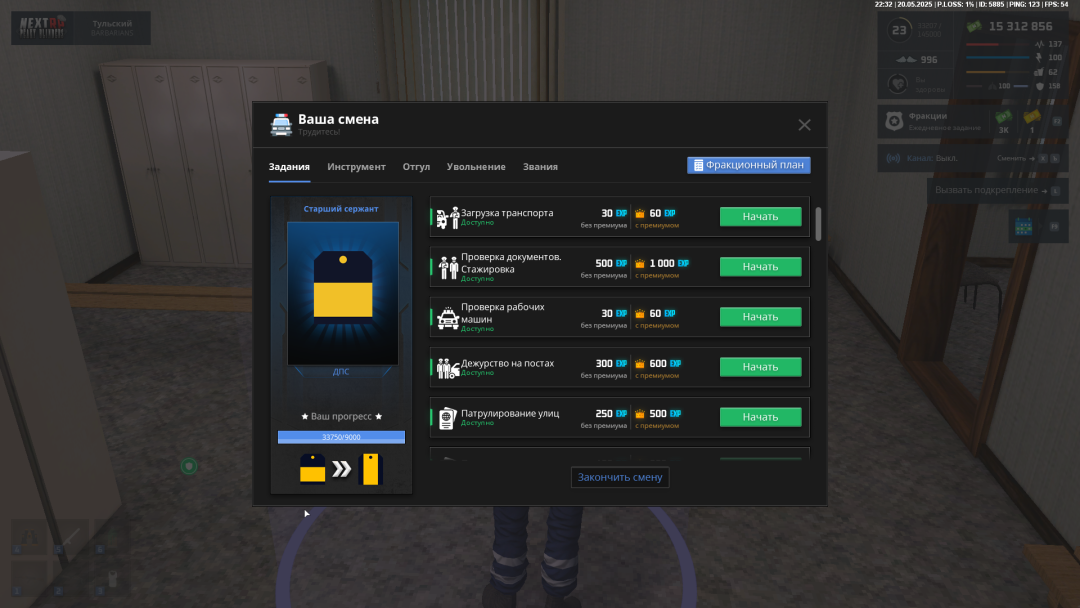Start the Загрузка транспорта task
1080x608 pixels.
760,216
